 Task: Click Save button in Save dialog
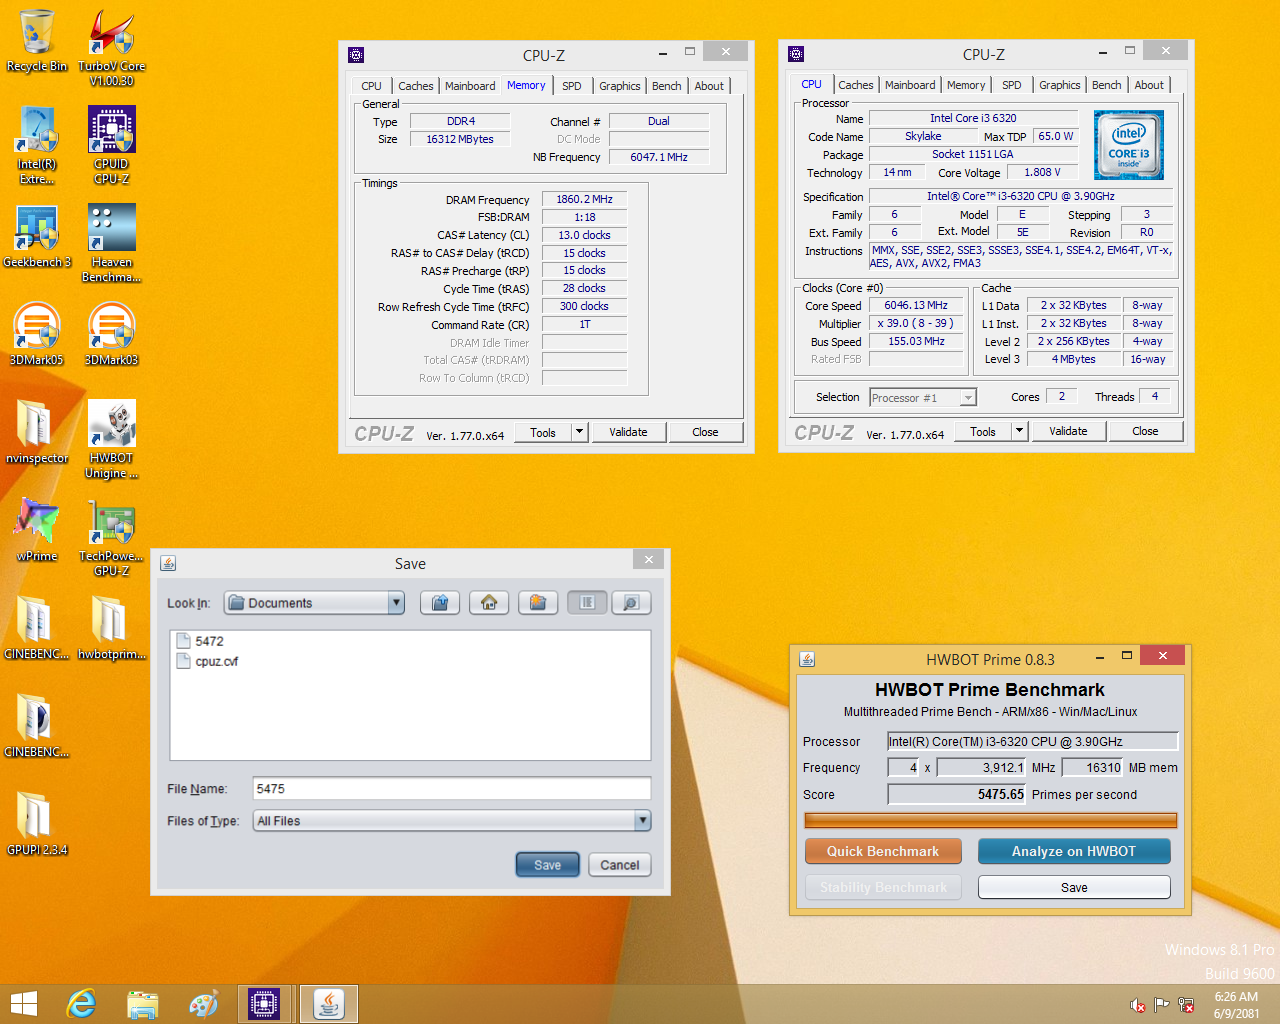point(548,865)
